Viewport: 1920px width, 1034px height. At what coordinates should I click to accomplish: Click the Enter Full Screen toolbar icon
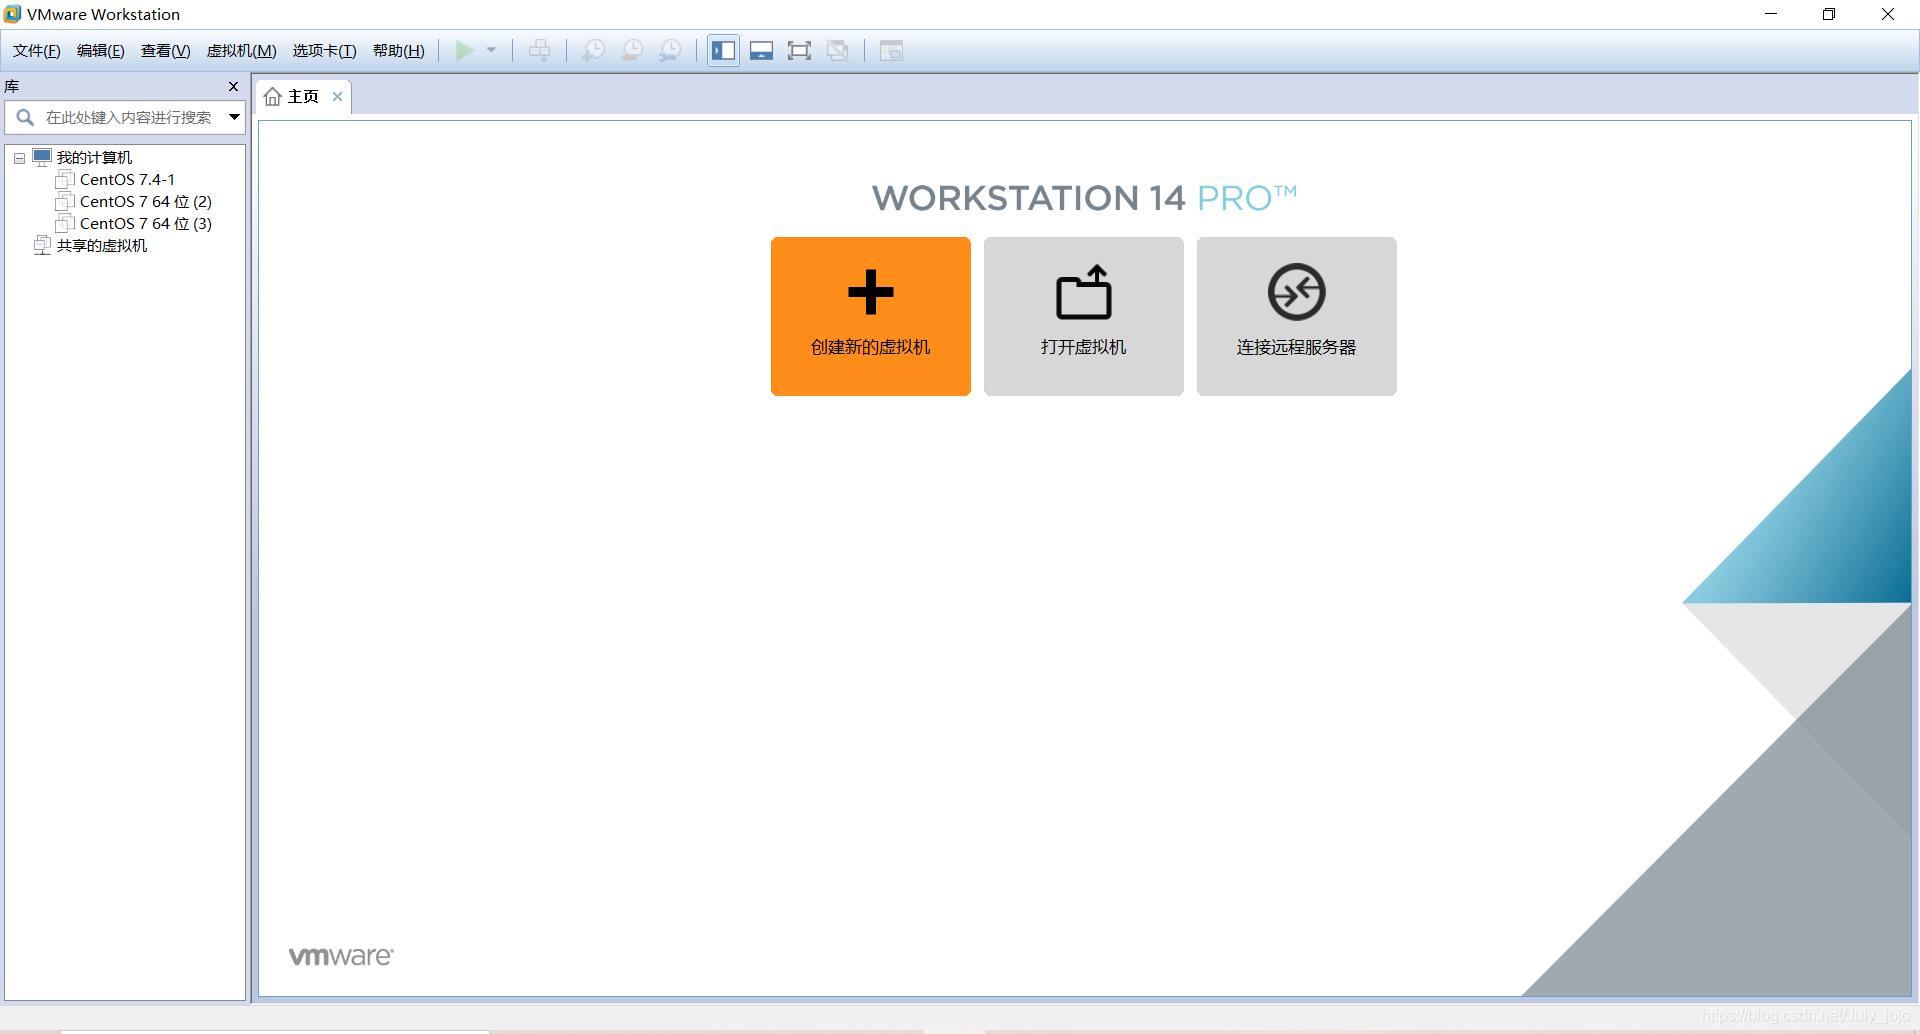pyautogui.click(x=799, y=51)
